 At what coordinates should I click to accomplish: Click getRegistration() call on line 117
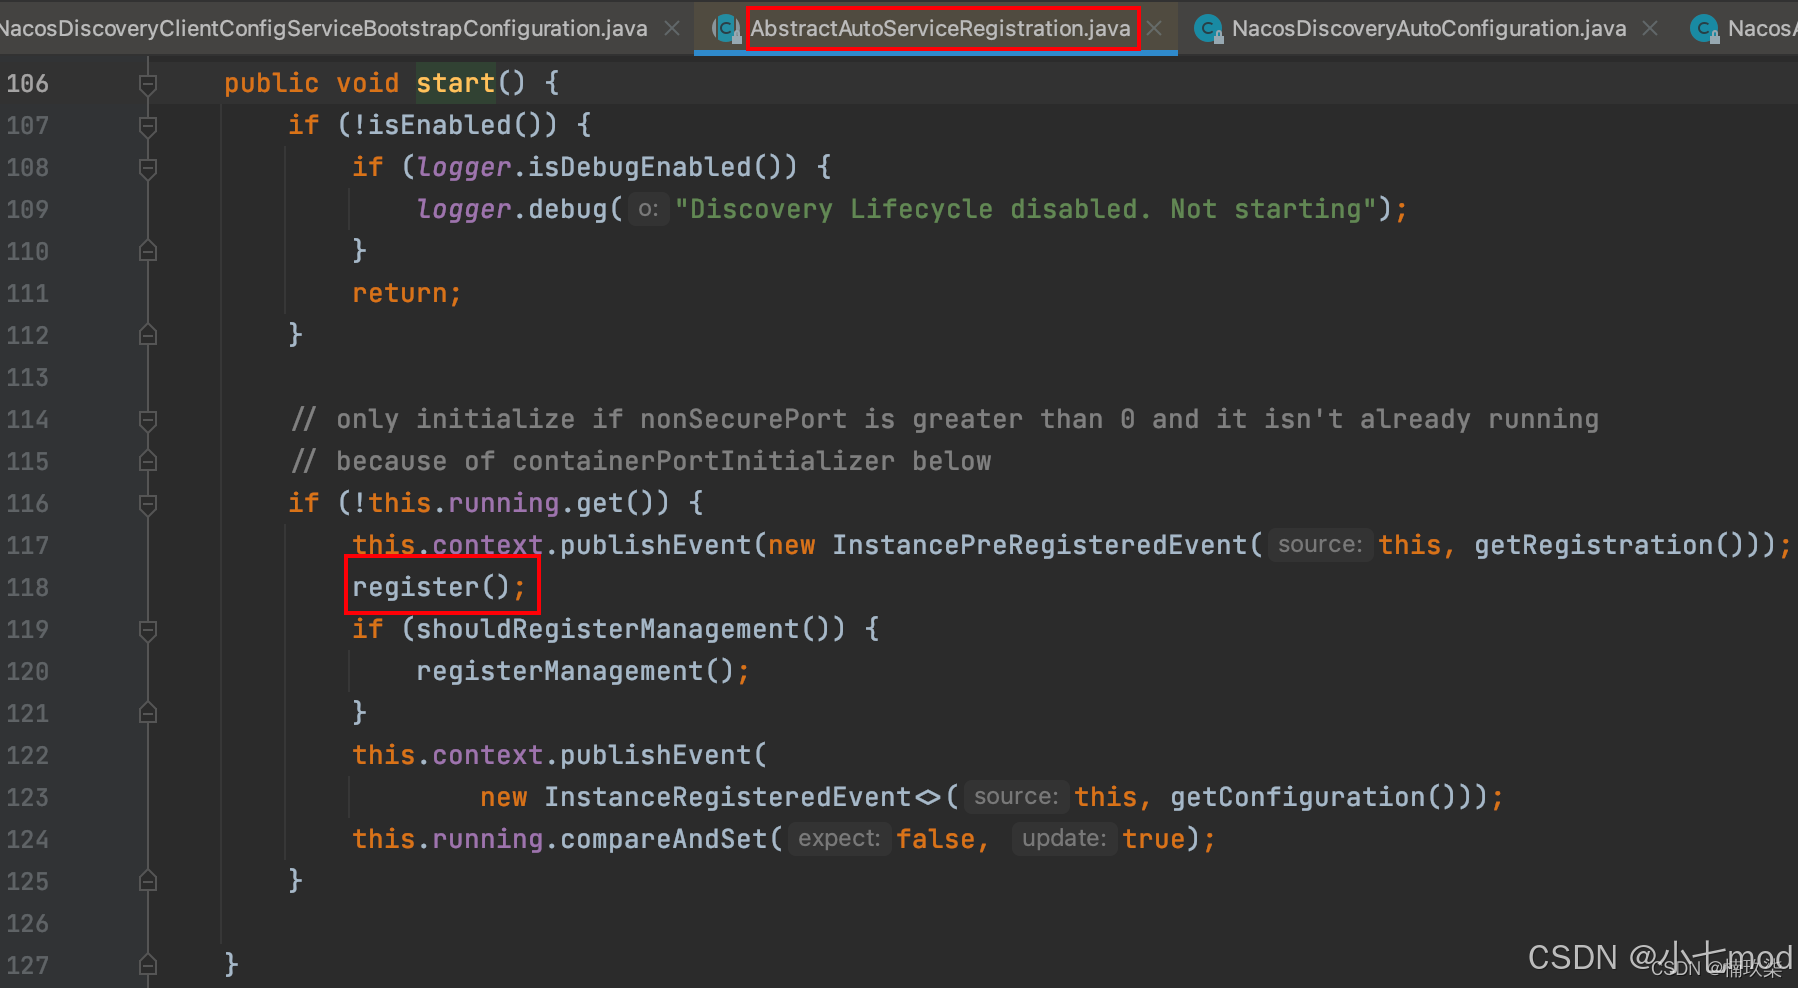point(1610,545)
